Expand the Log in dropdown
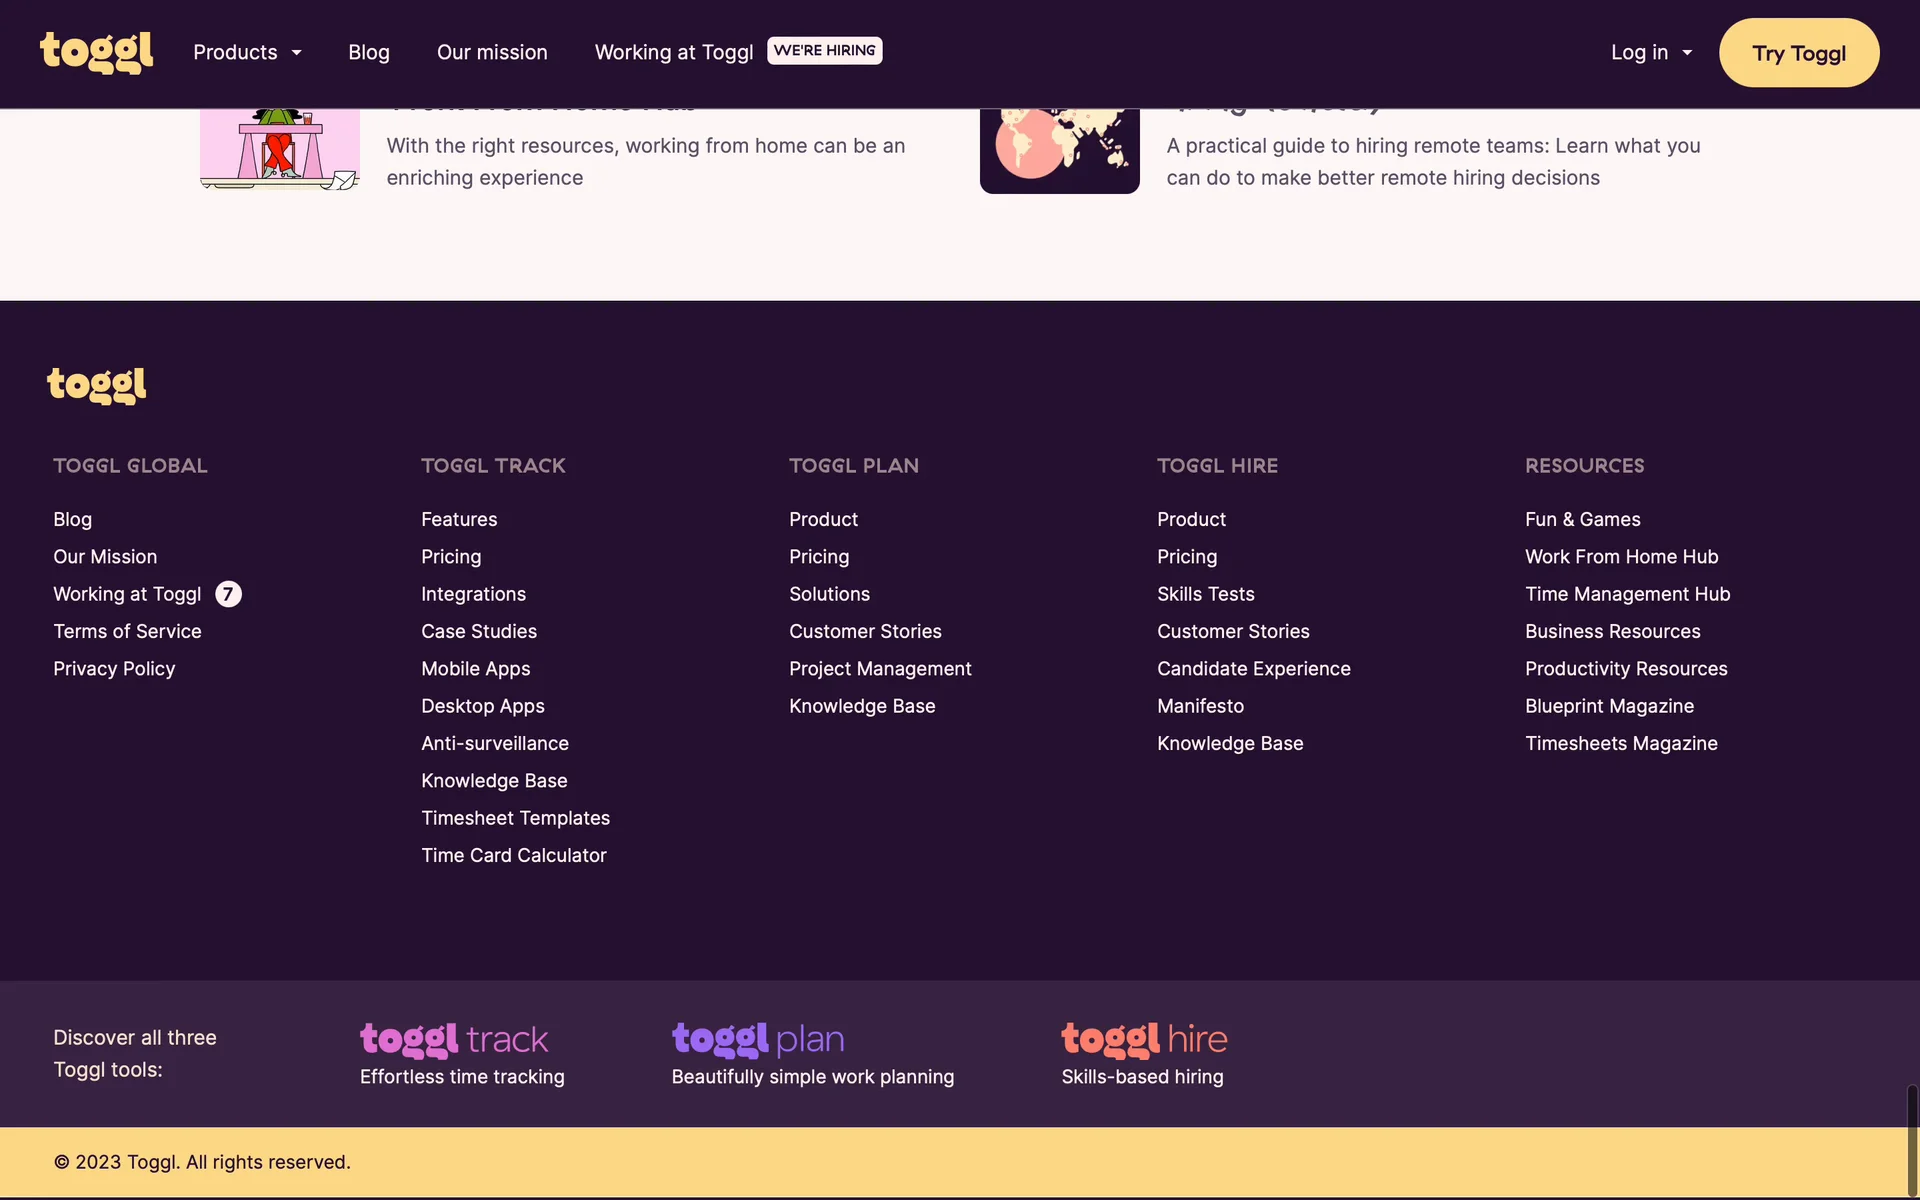Viewport: 1920px width, 1200px height. [1651, 52]
